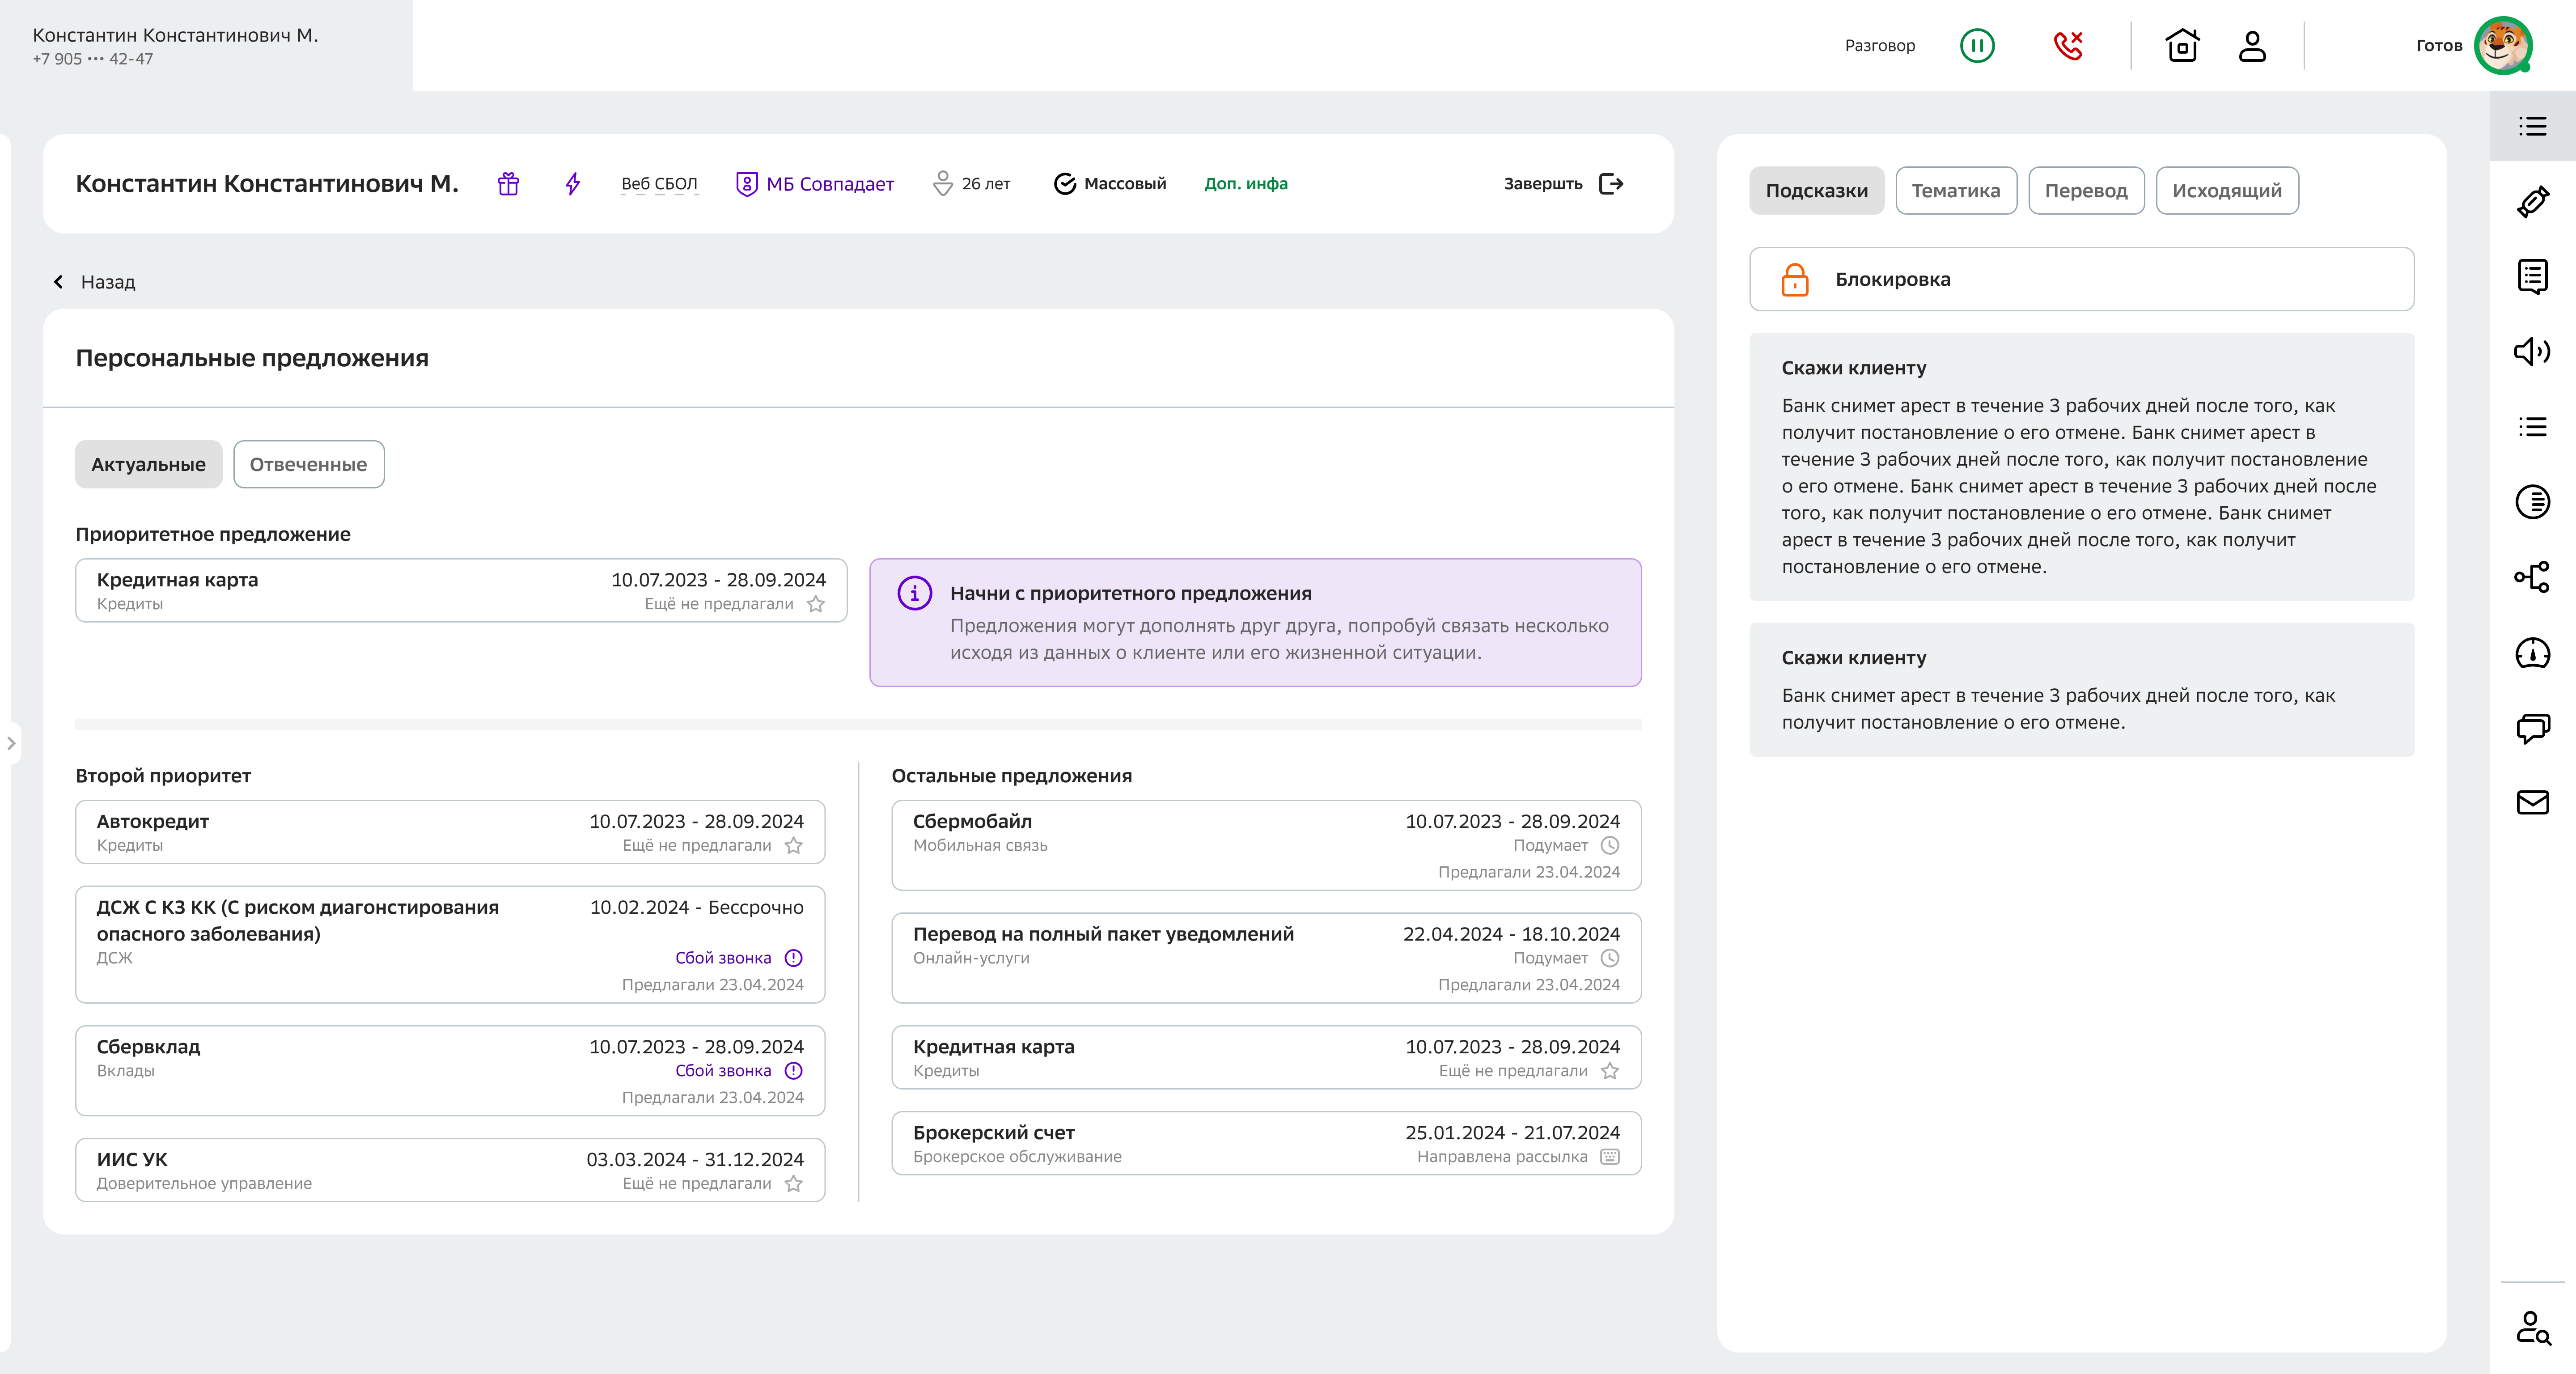The height and width of the screenshot is (1374, 2576).
Task: Open the Сбермобайл offer card
Action: [x=1265, y=845]
